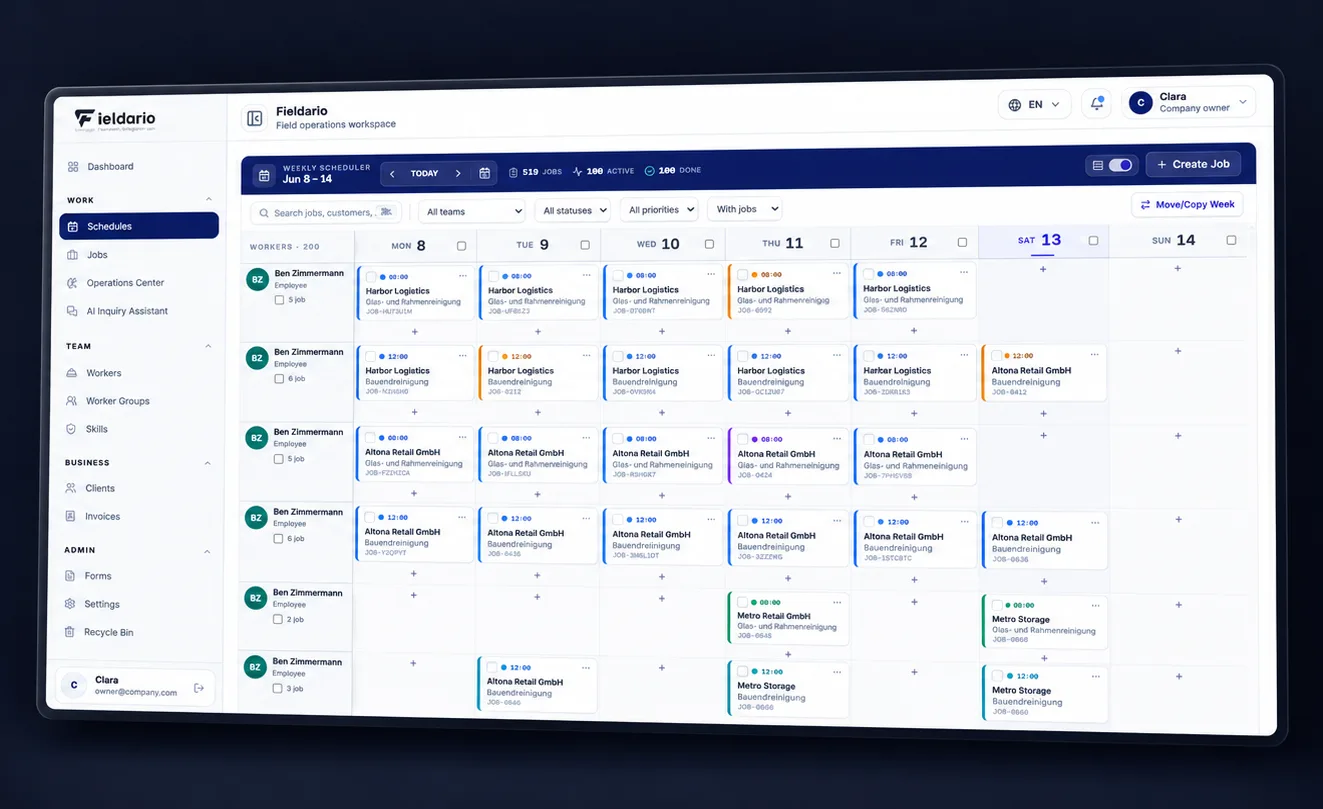Open Worker Groups sidebar icon

(x=71, y=400)
